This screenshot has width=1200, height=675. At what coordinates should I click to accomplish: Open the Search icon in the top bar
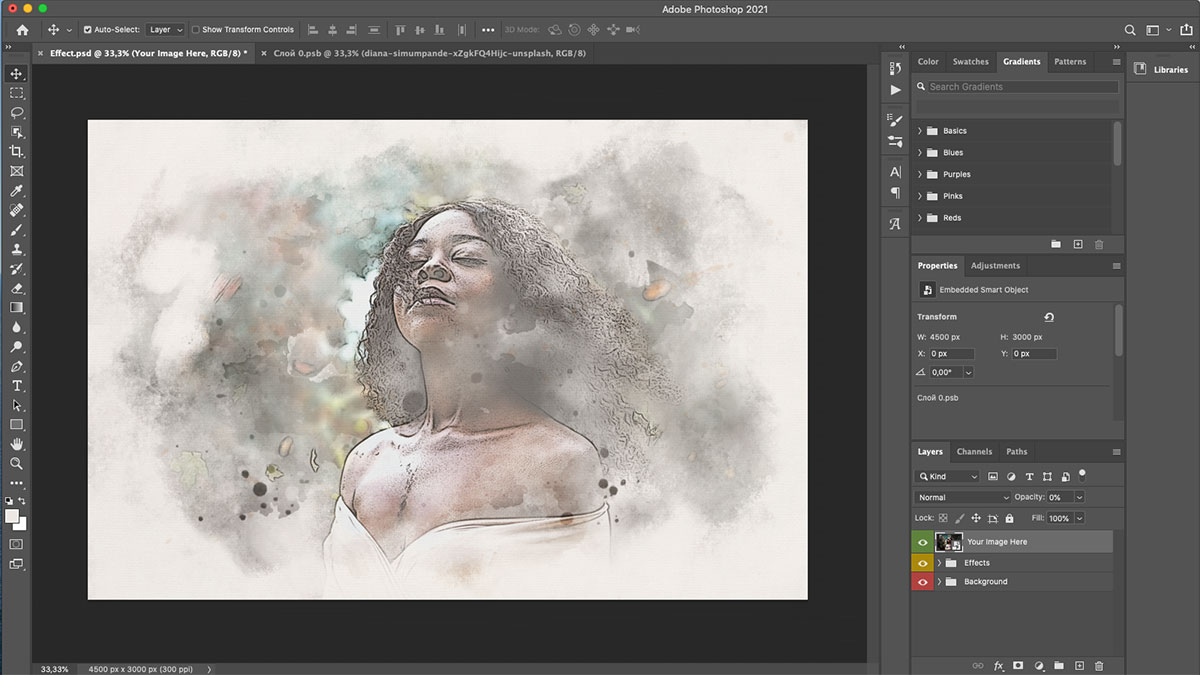(x=1131, y=30)
